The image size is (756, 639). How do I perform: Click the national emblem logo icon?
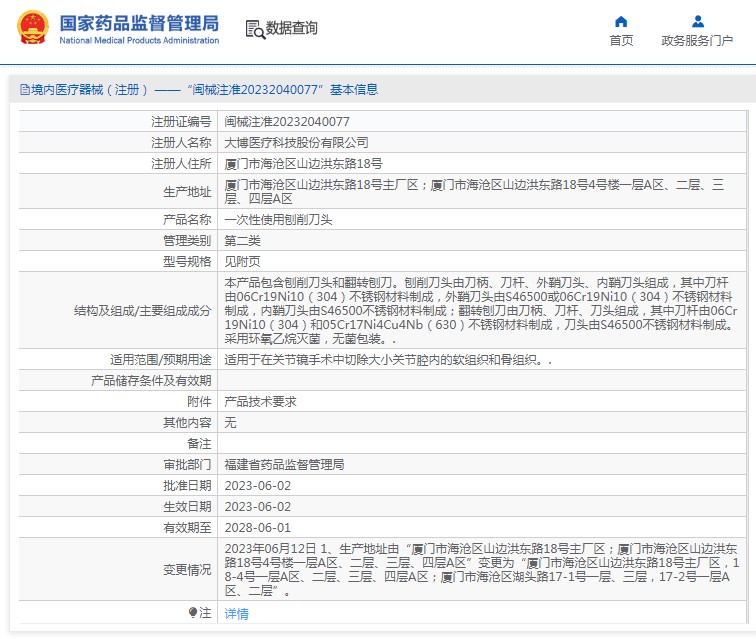pos(33,27)
